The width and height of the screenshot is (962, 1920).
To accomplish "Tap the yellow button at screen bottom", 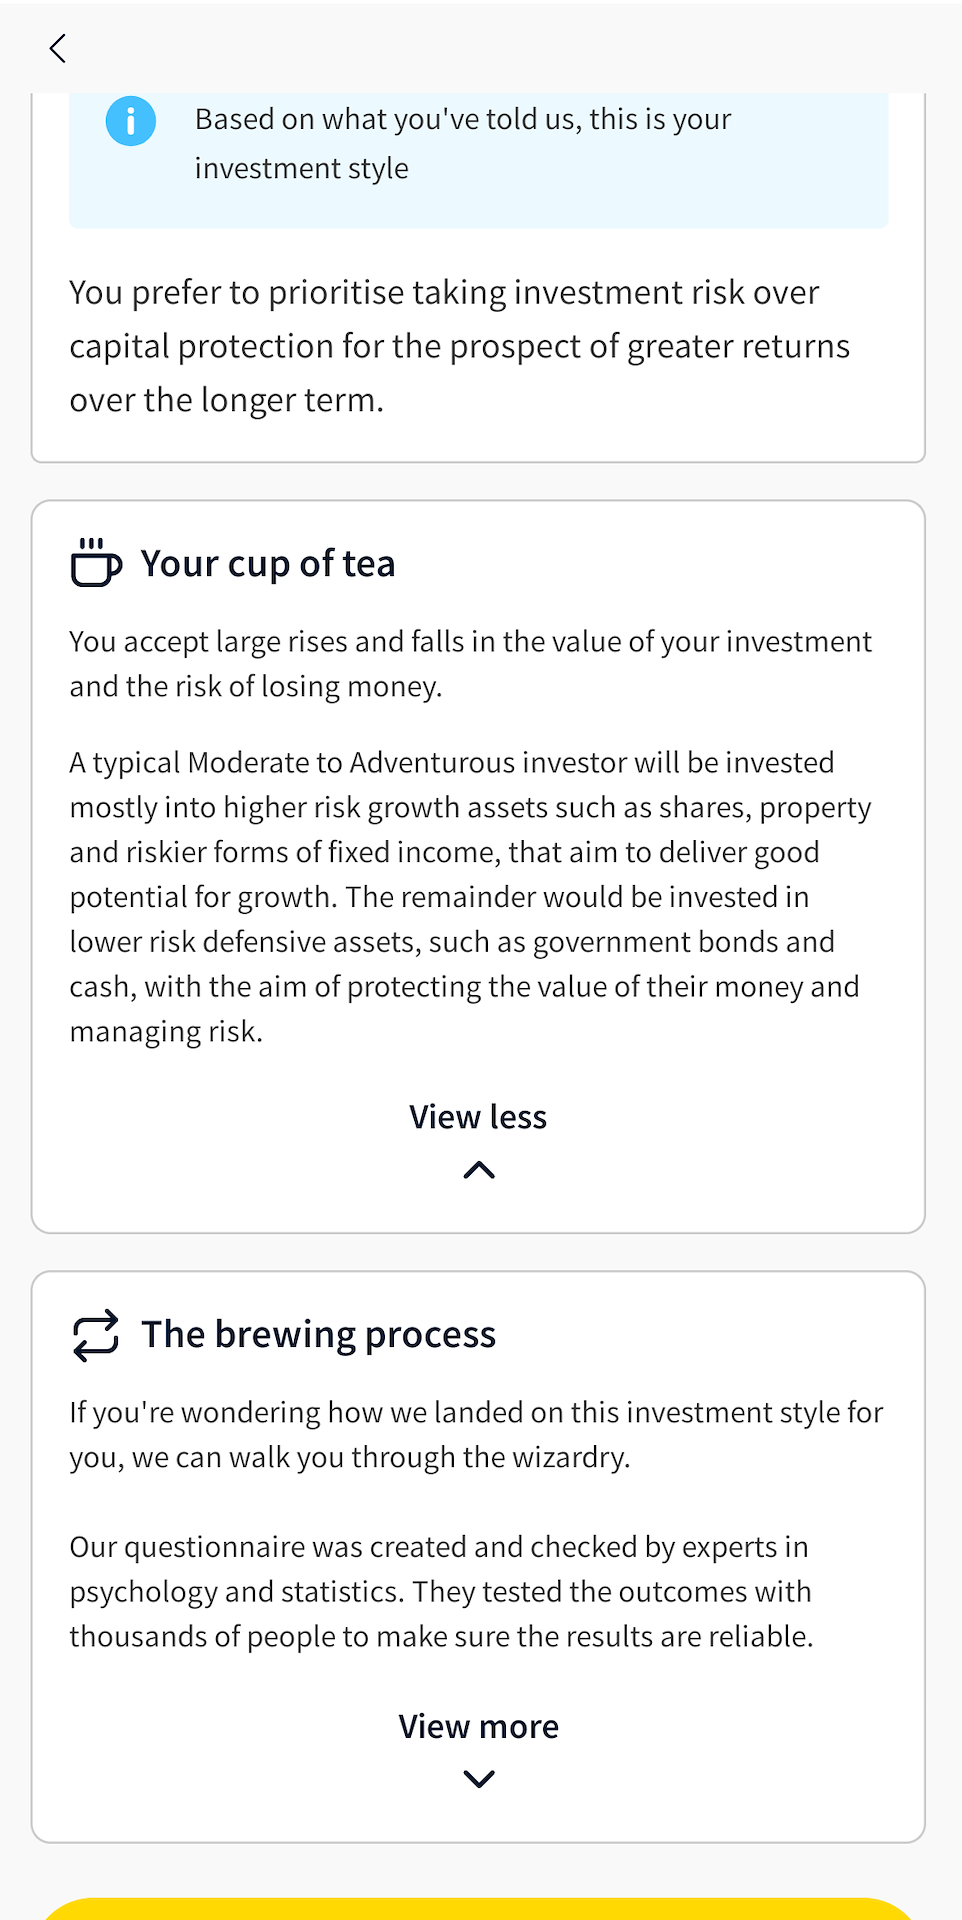I will coord(478,1909).
